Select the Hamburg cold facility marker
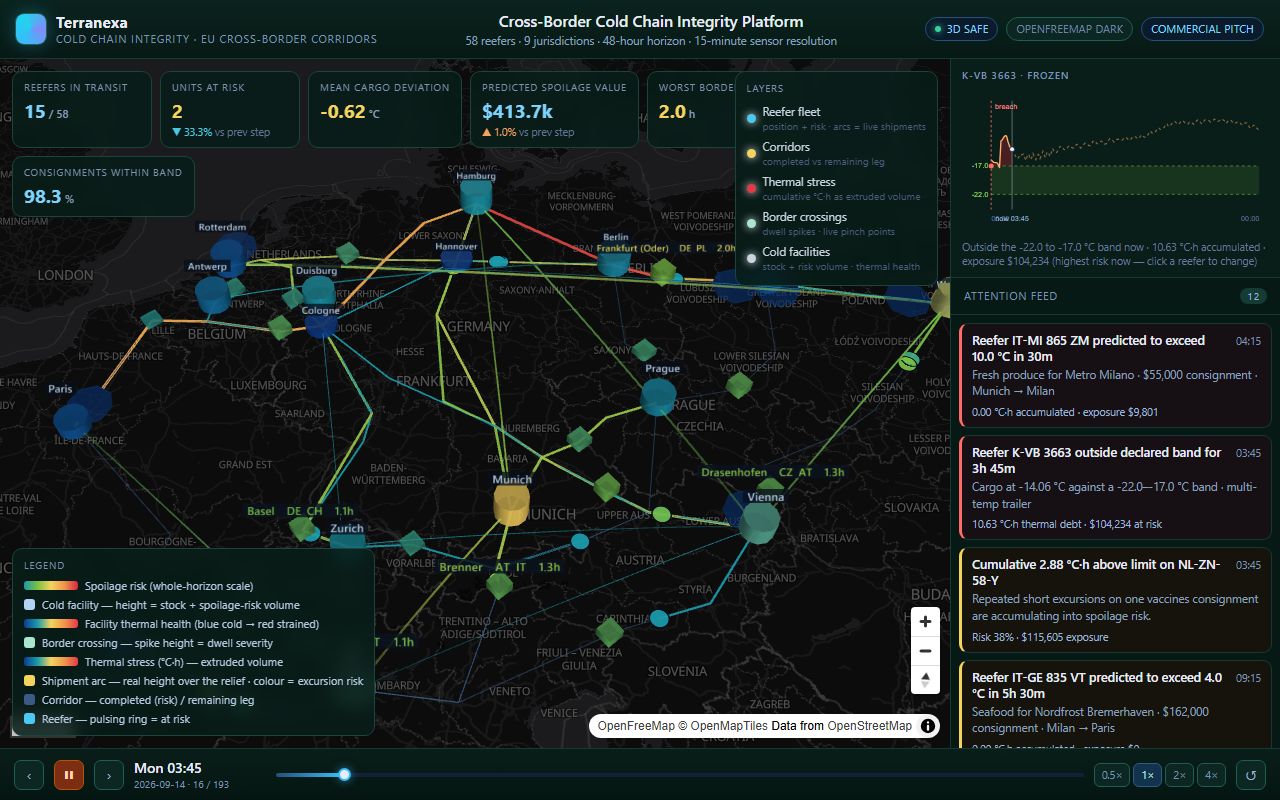This screenshot has width=1280, height=800. click(477, 195)
